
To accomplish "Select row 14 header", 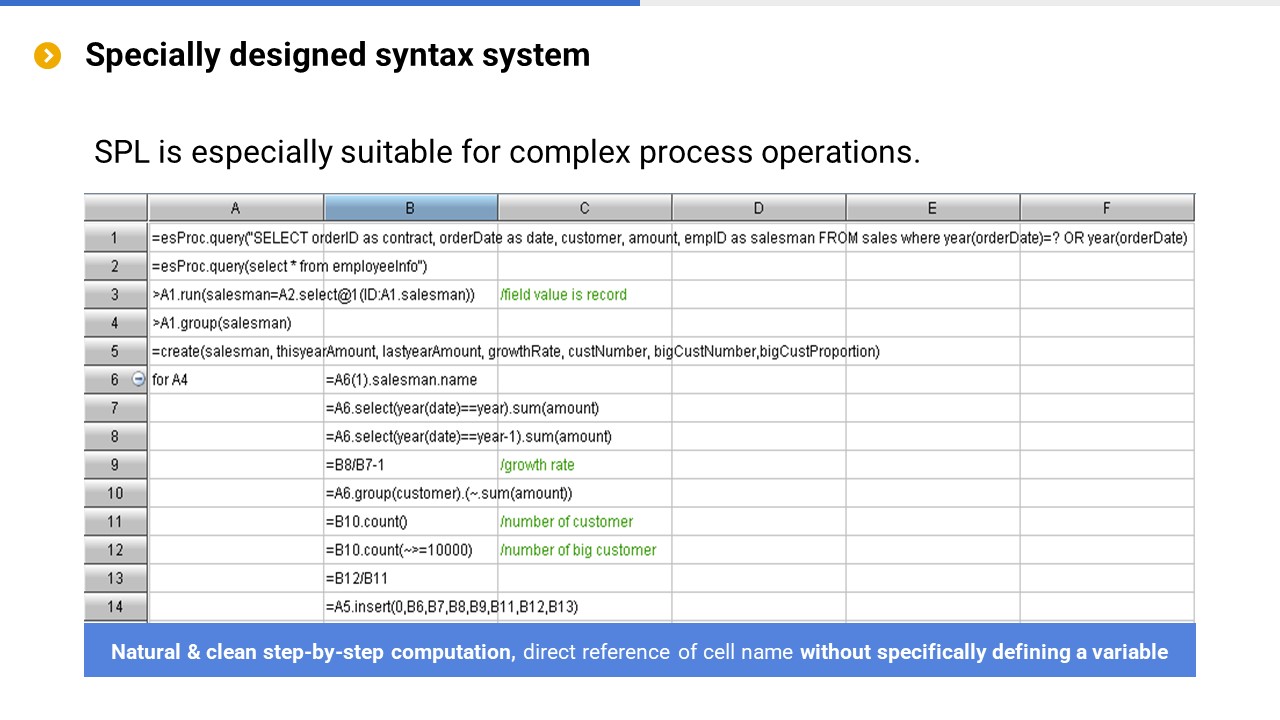I will click(115, 607).
